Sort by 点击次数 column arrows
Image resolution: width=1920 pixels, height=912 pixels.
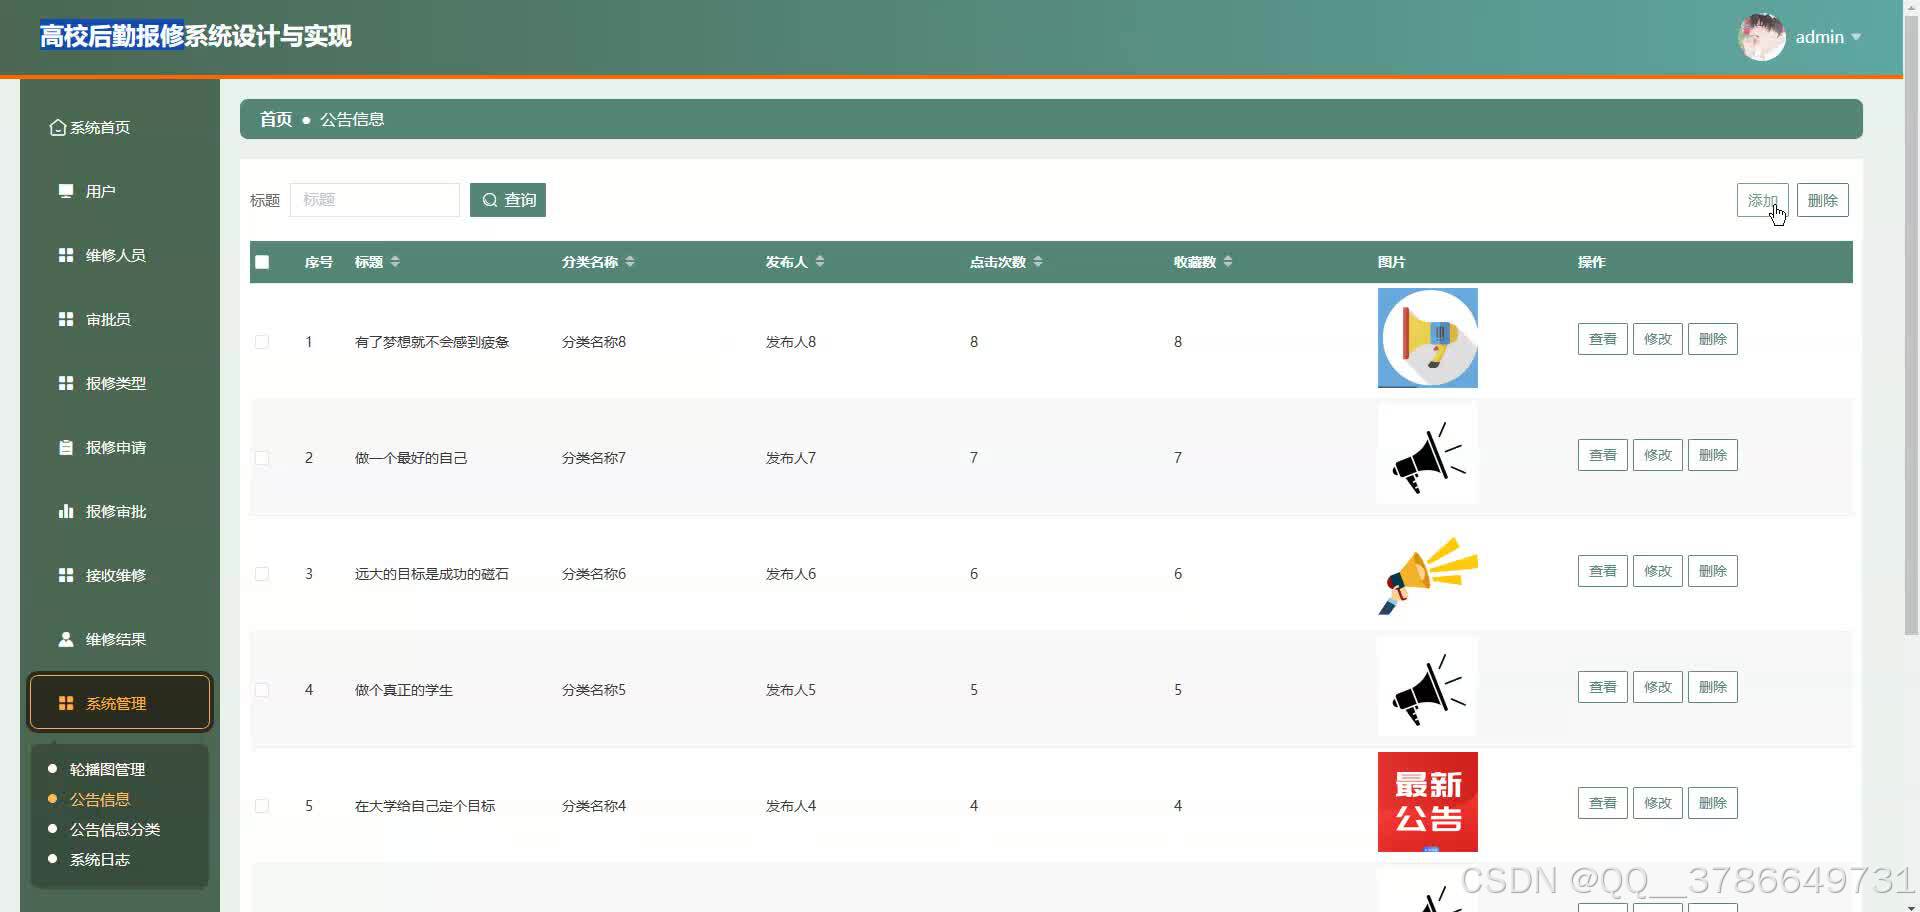click(1038, 261)
